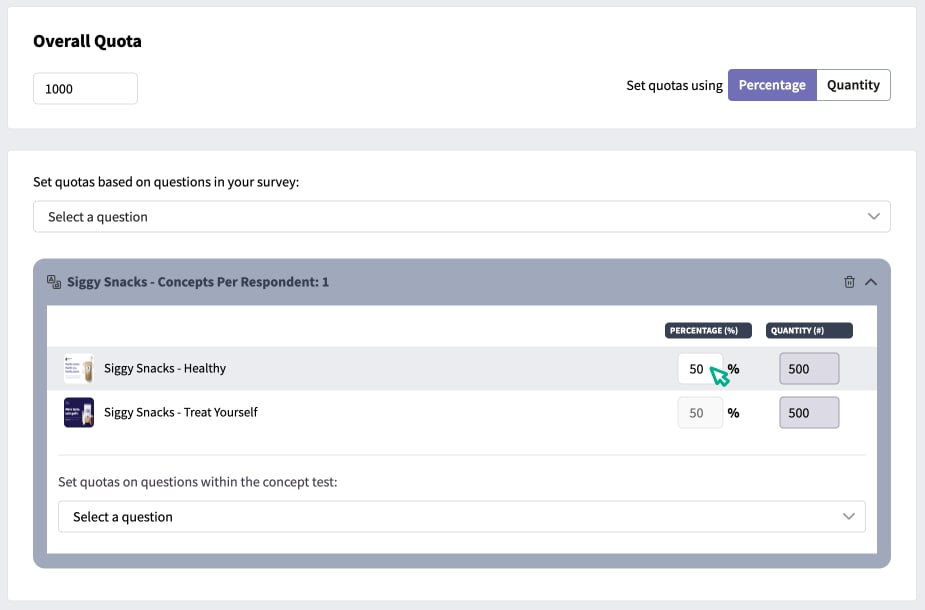Switch quota mode to Percentage
The image size is (925, 610).
pos(772,85)
